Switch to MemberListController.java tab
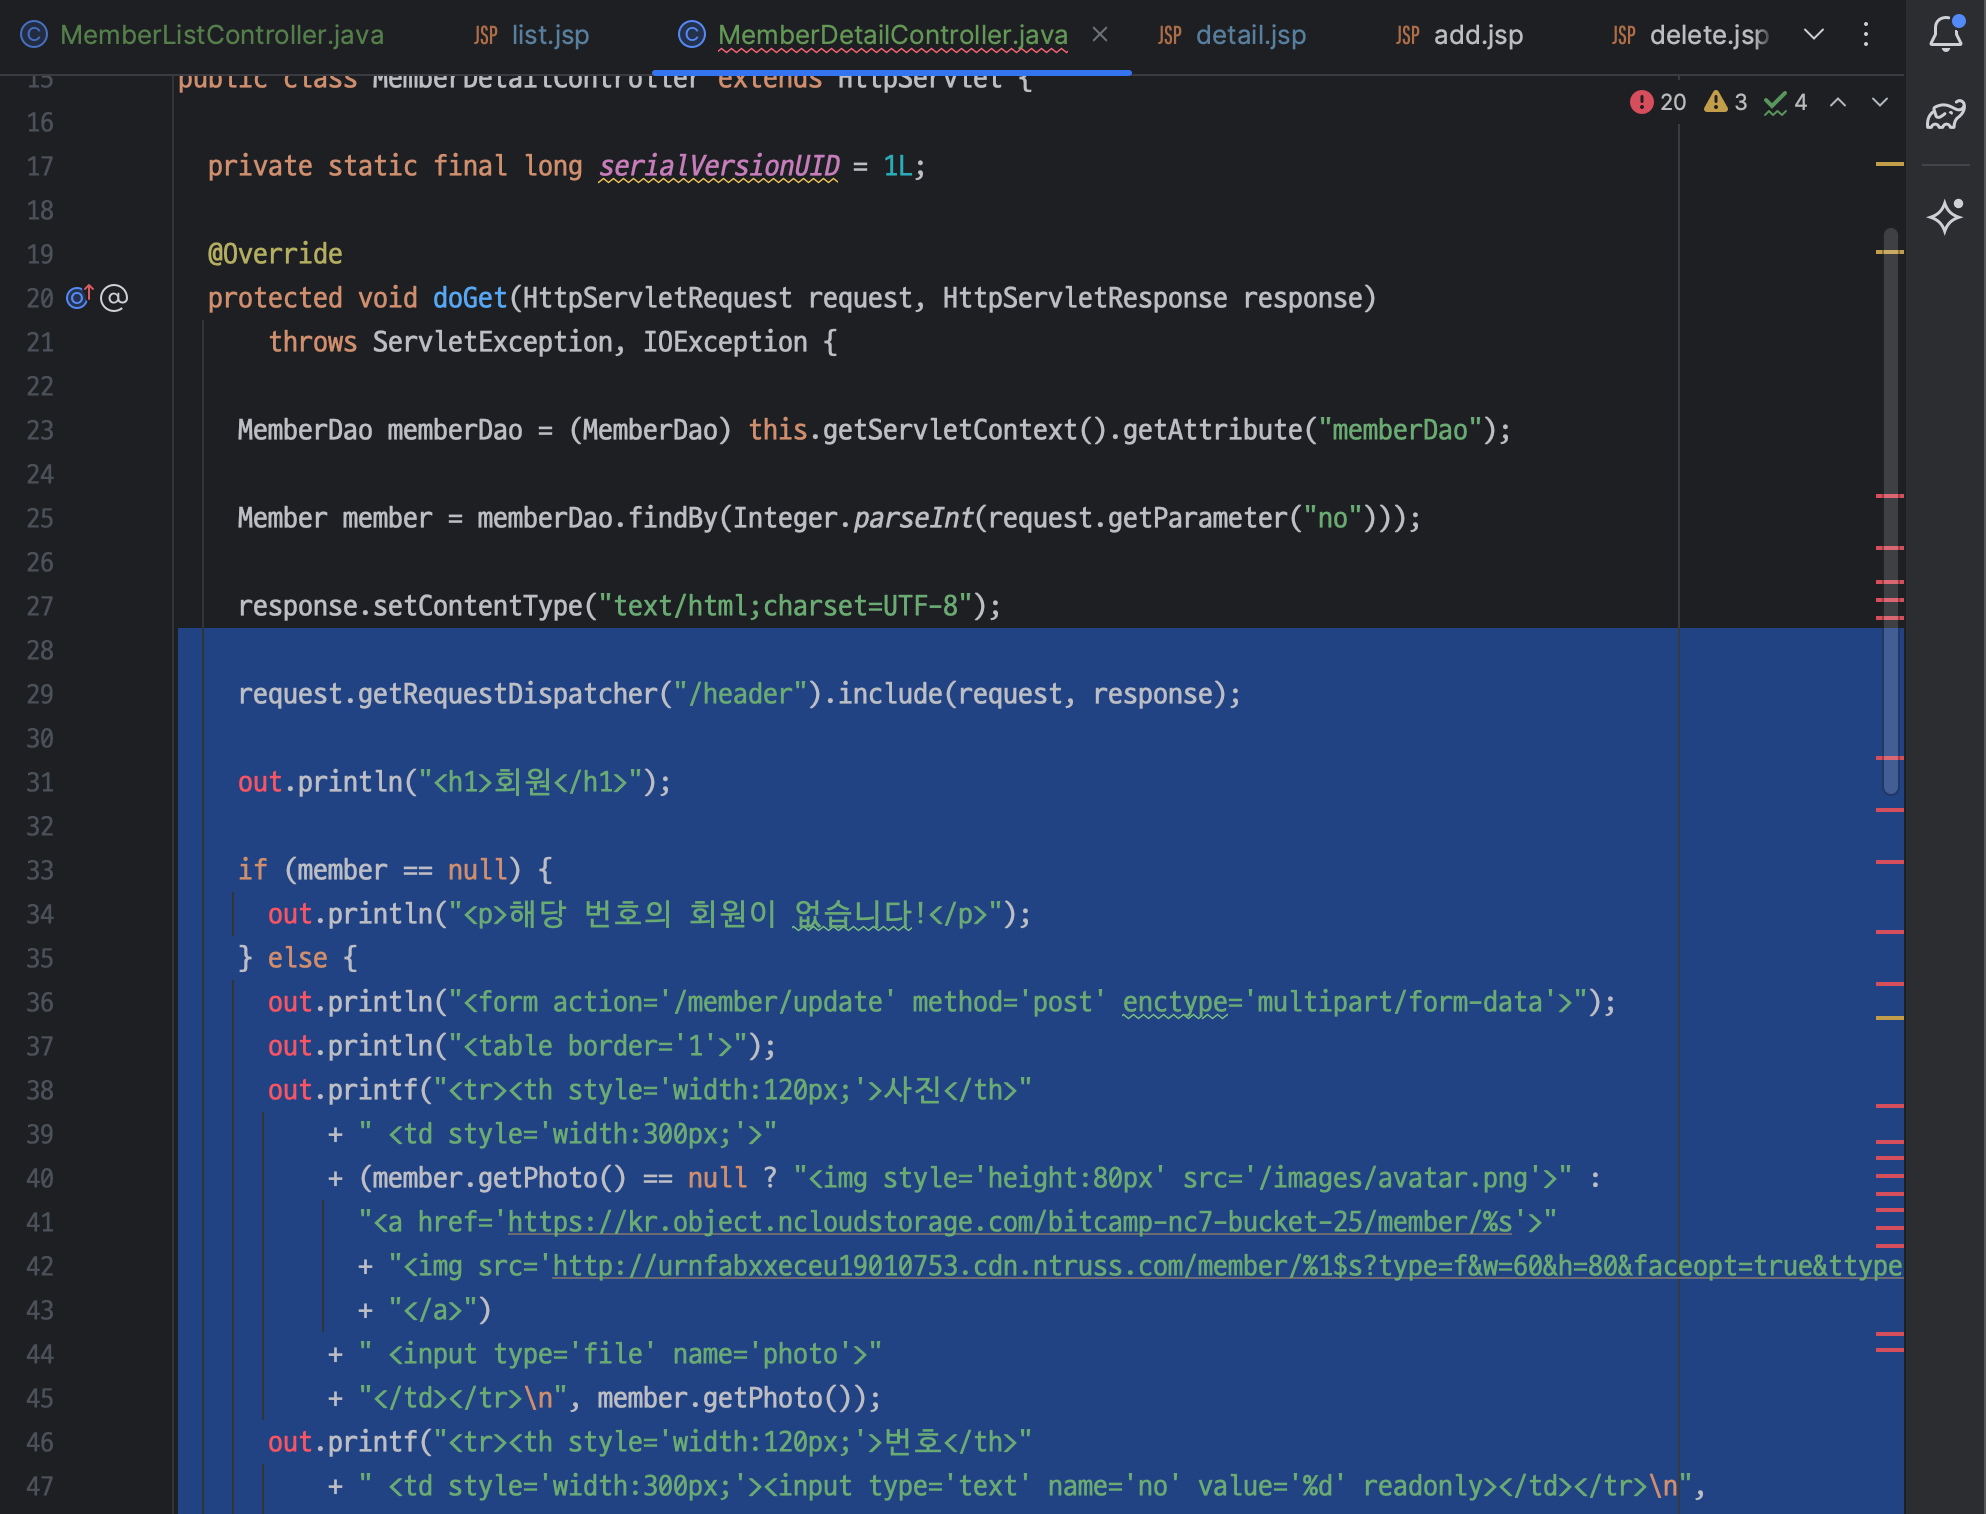1986x1514 pixels. point(221,35)
